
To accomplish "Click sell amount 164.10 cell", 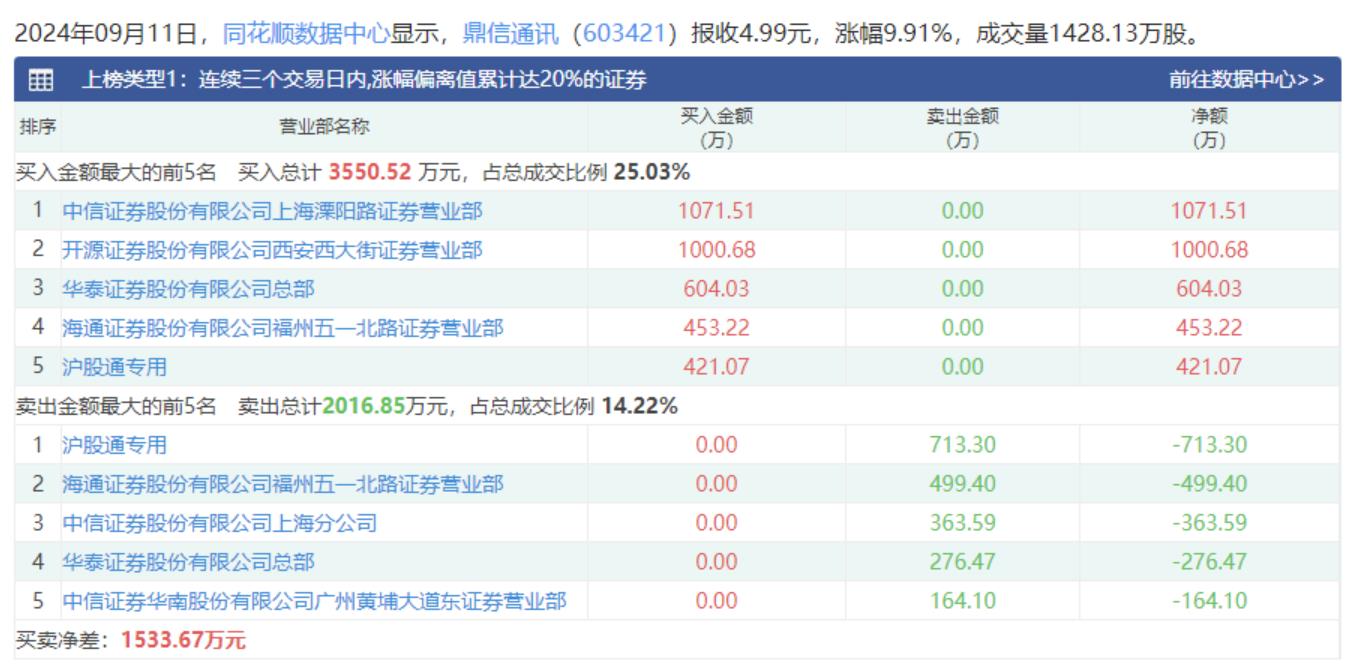I will (x=962, y=601).
